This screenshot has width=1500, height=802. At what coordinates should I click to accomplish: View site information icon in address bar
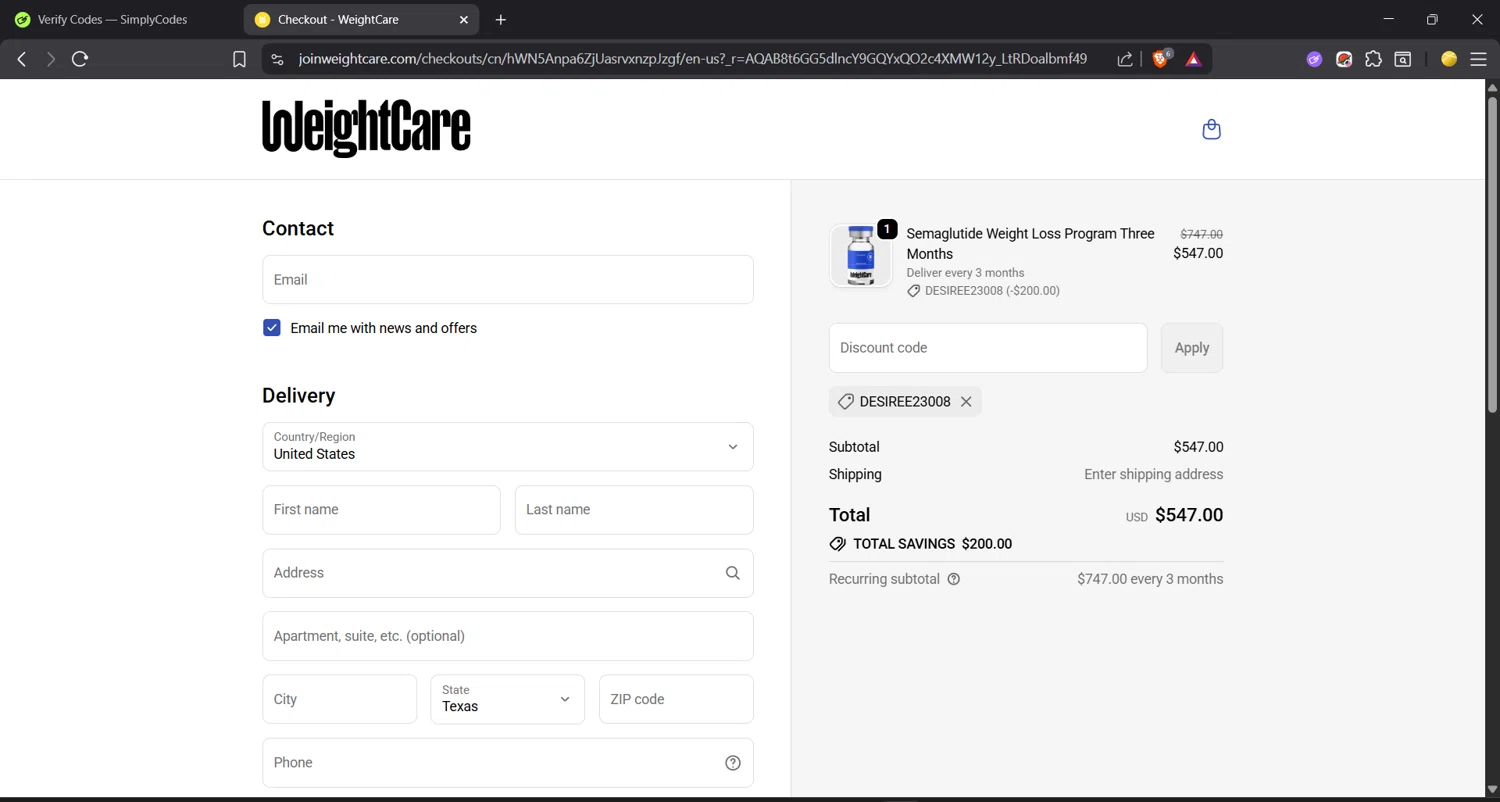coord(278,59)
